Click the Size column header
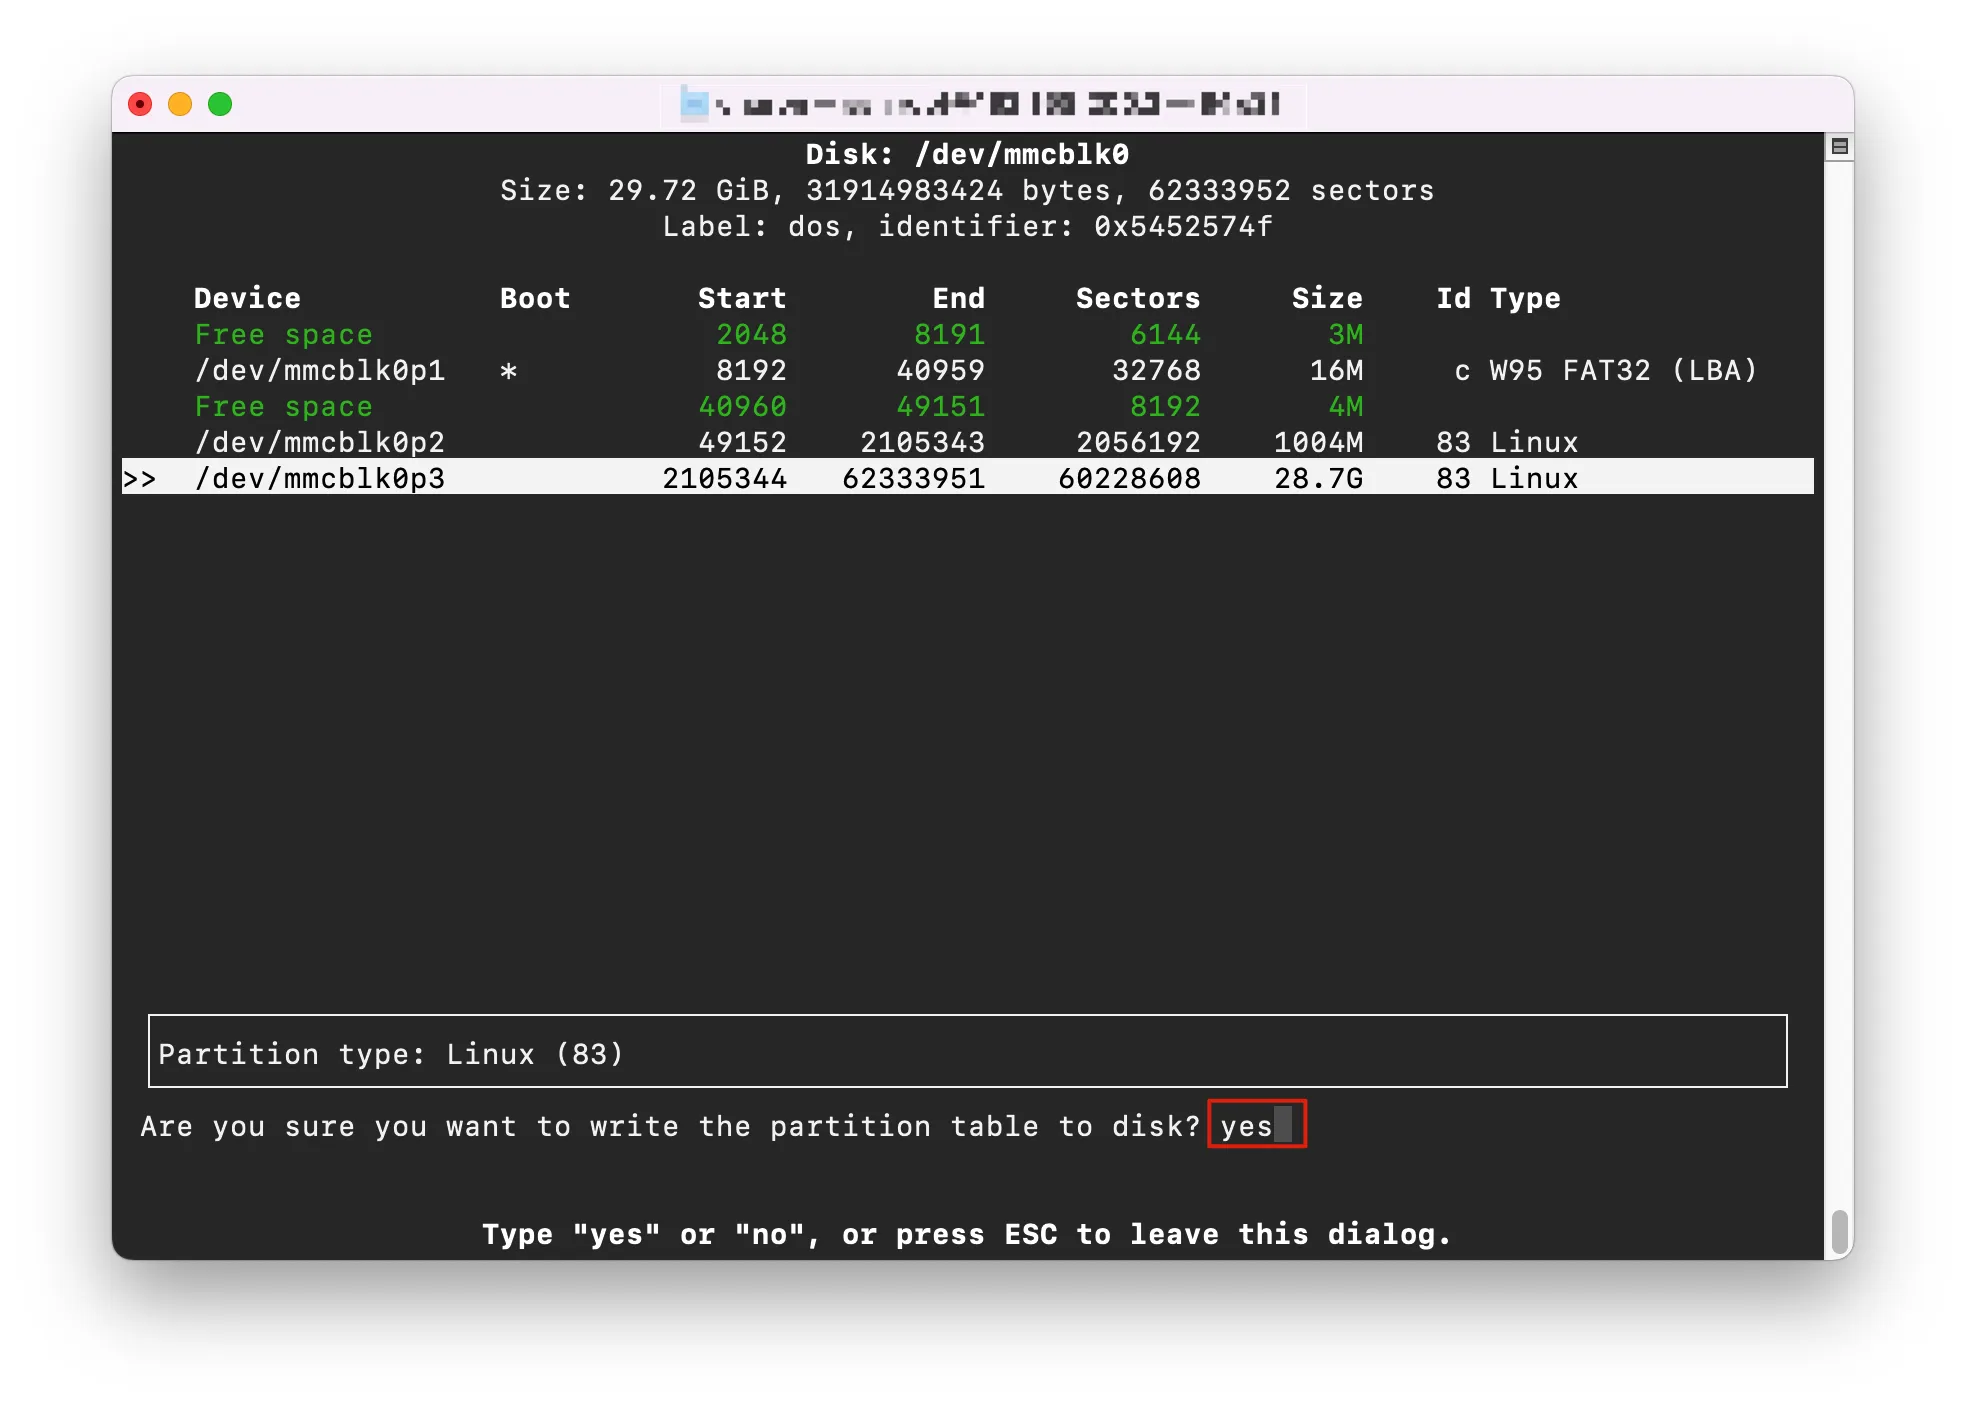Viewport: 1966px width, 1408px height. coord(1327,298)
